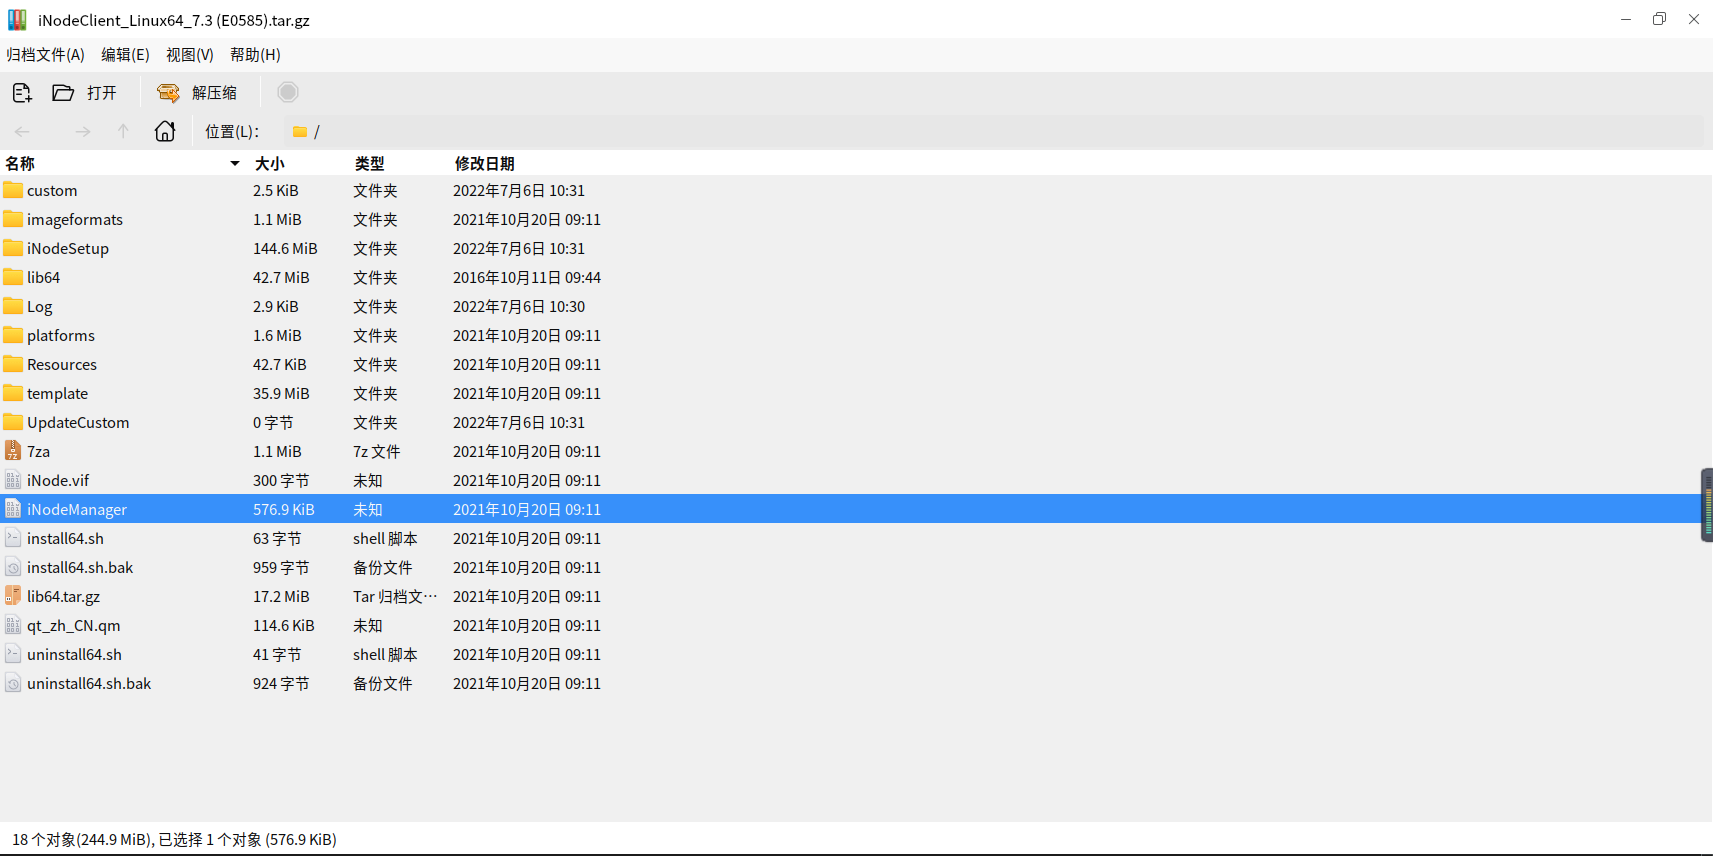Click the archive manager title bar icon
Viewport: 1713px width, 856px height.
point(17,19)
